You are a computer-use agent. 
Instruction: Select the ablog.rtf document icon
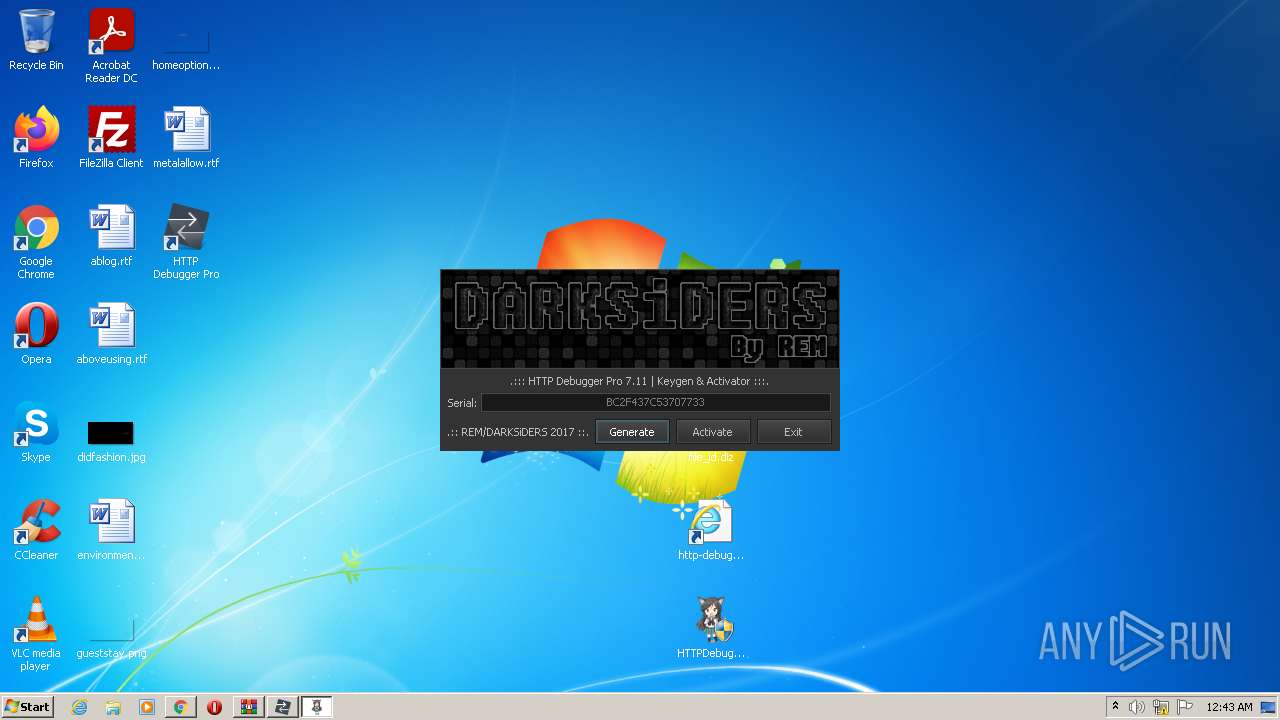point(111,236)
